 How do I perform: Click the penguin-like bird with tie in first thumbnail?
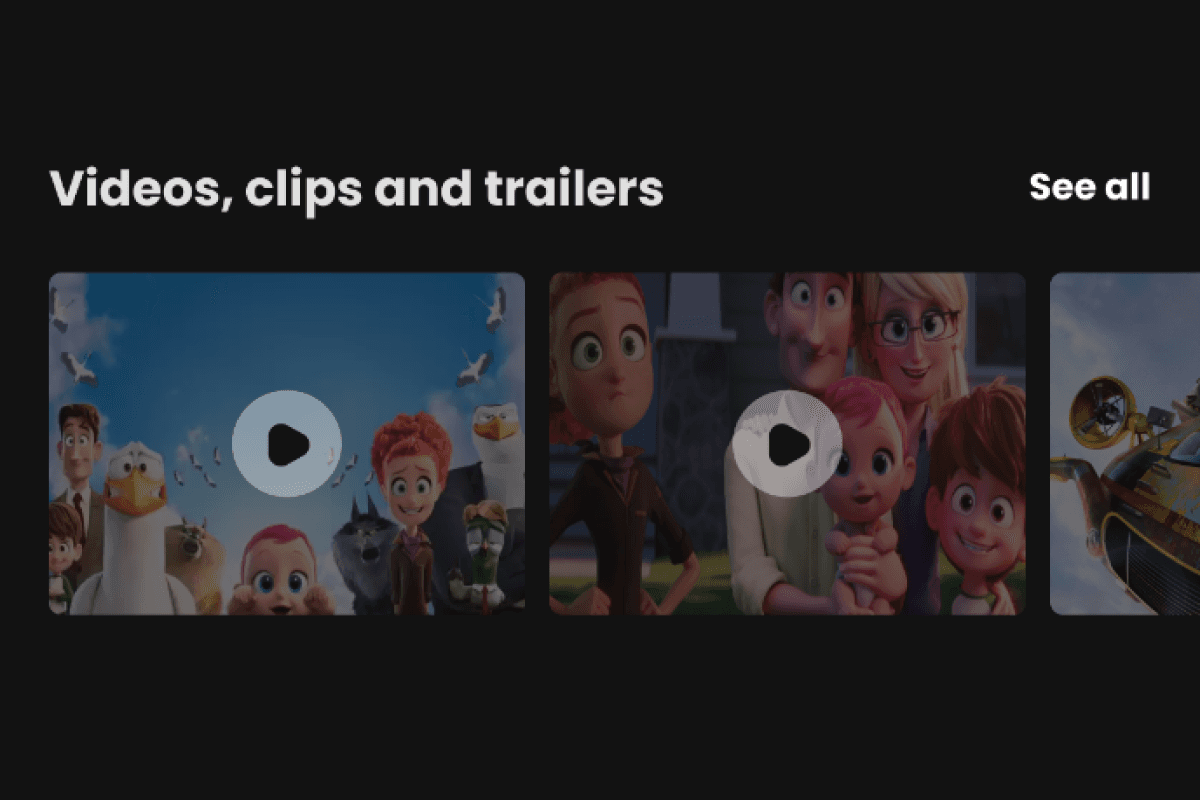coord(483,555)
